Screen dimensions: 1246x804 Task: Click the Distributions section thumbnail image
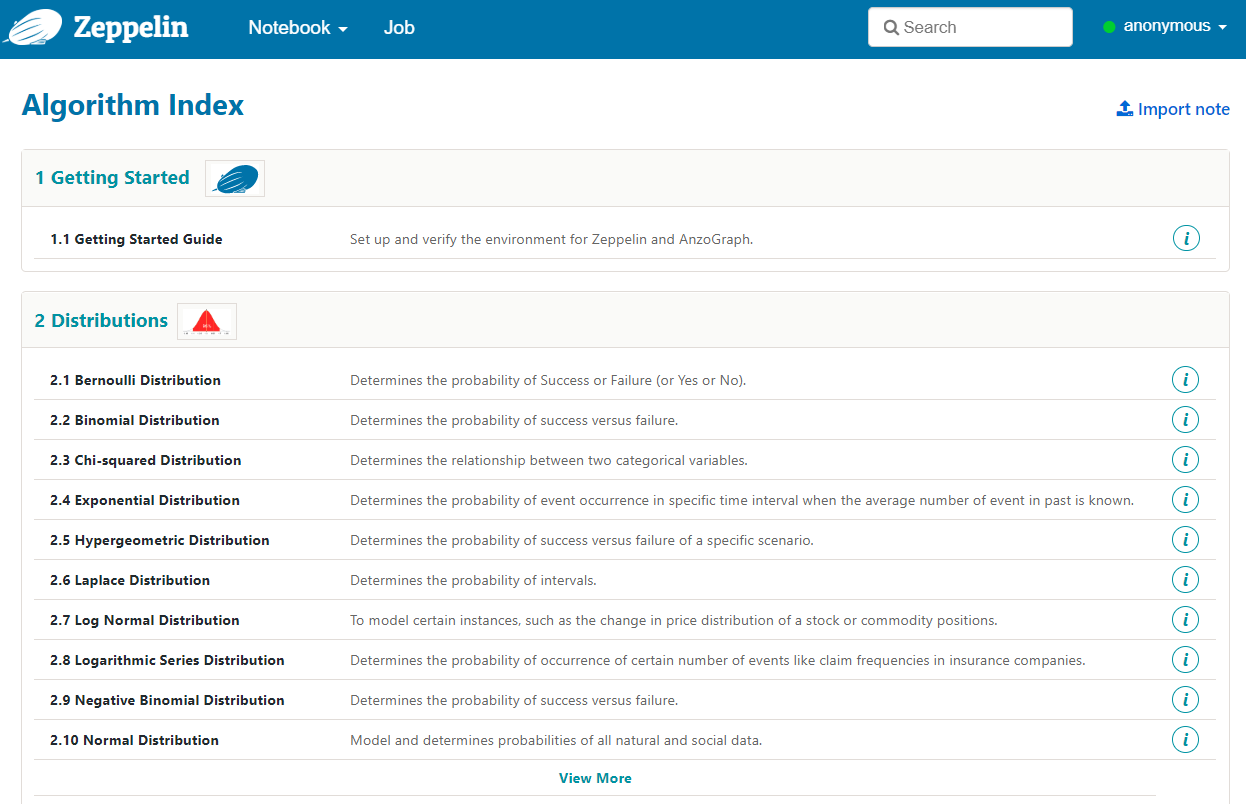coord(207,321)
